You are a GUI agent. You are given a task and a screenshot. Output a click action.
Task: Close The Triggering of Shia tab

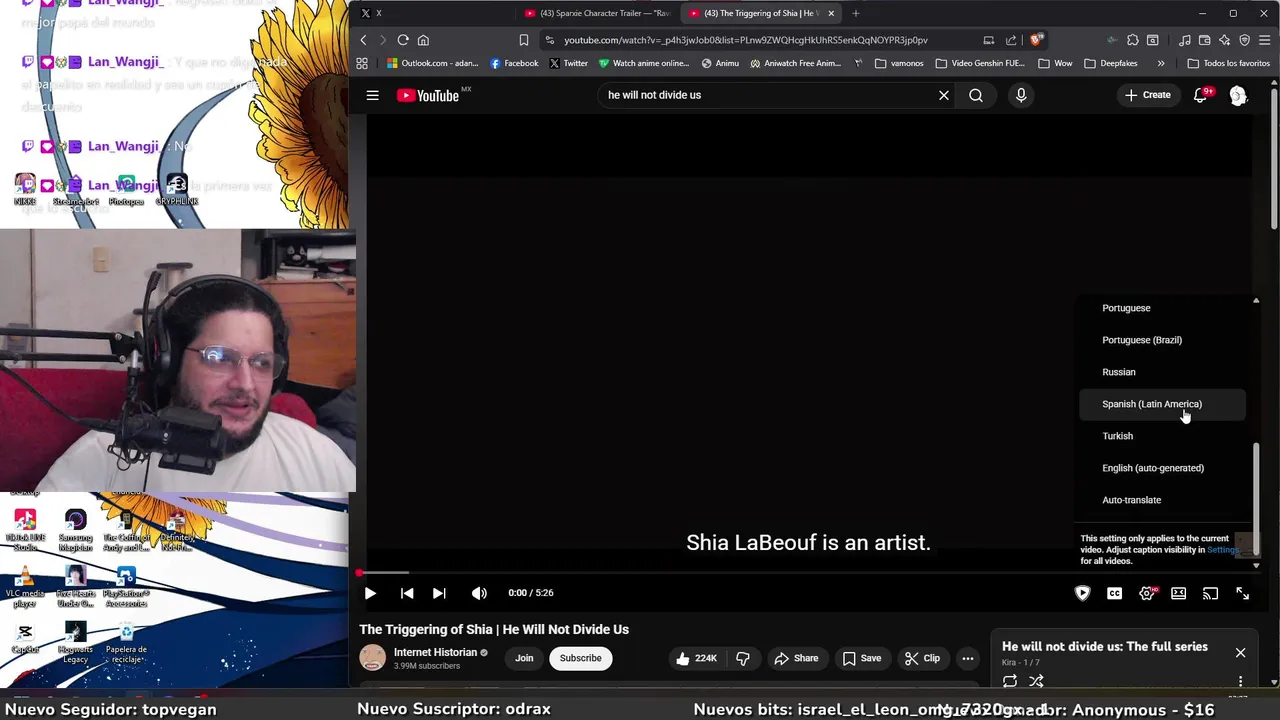(830, 13)
